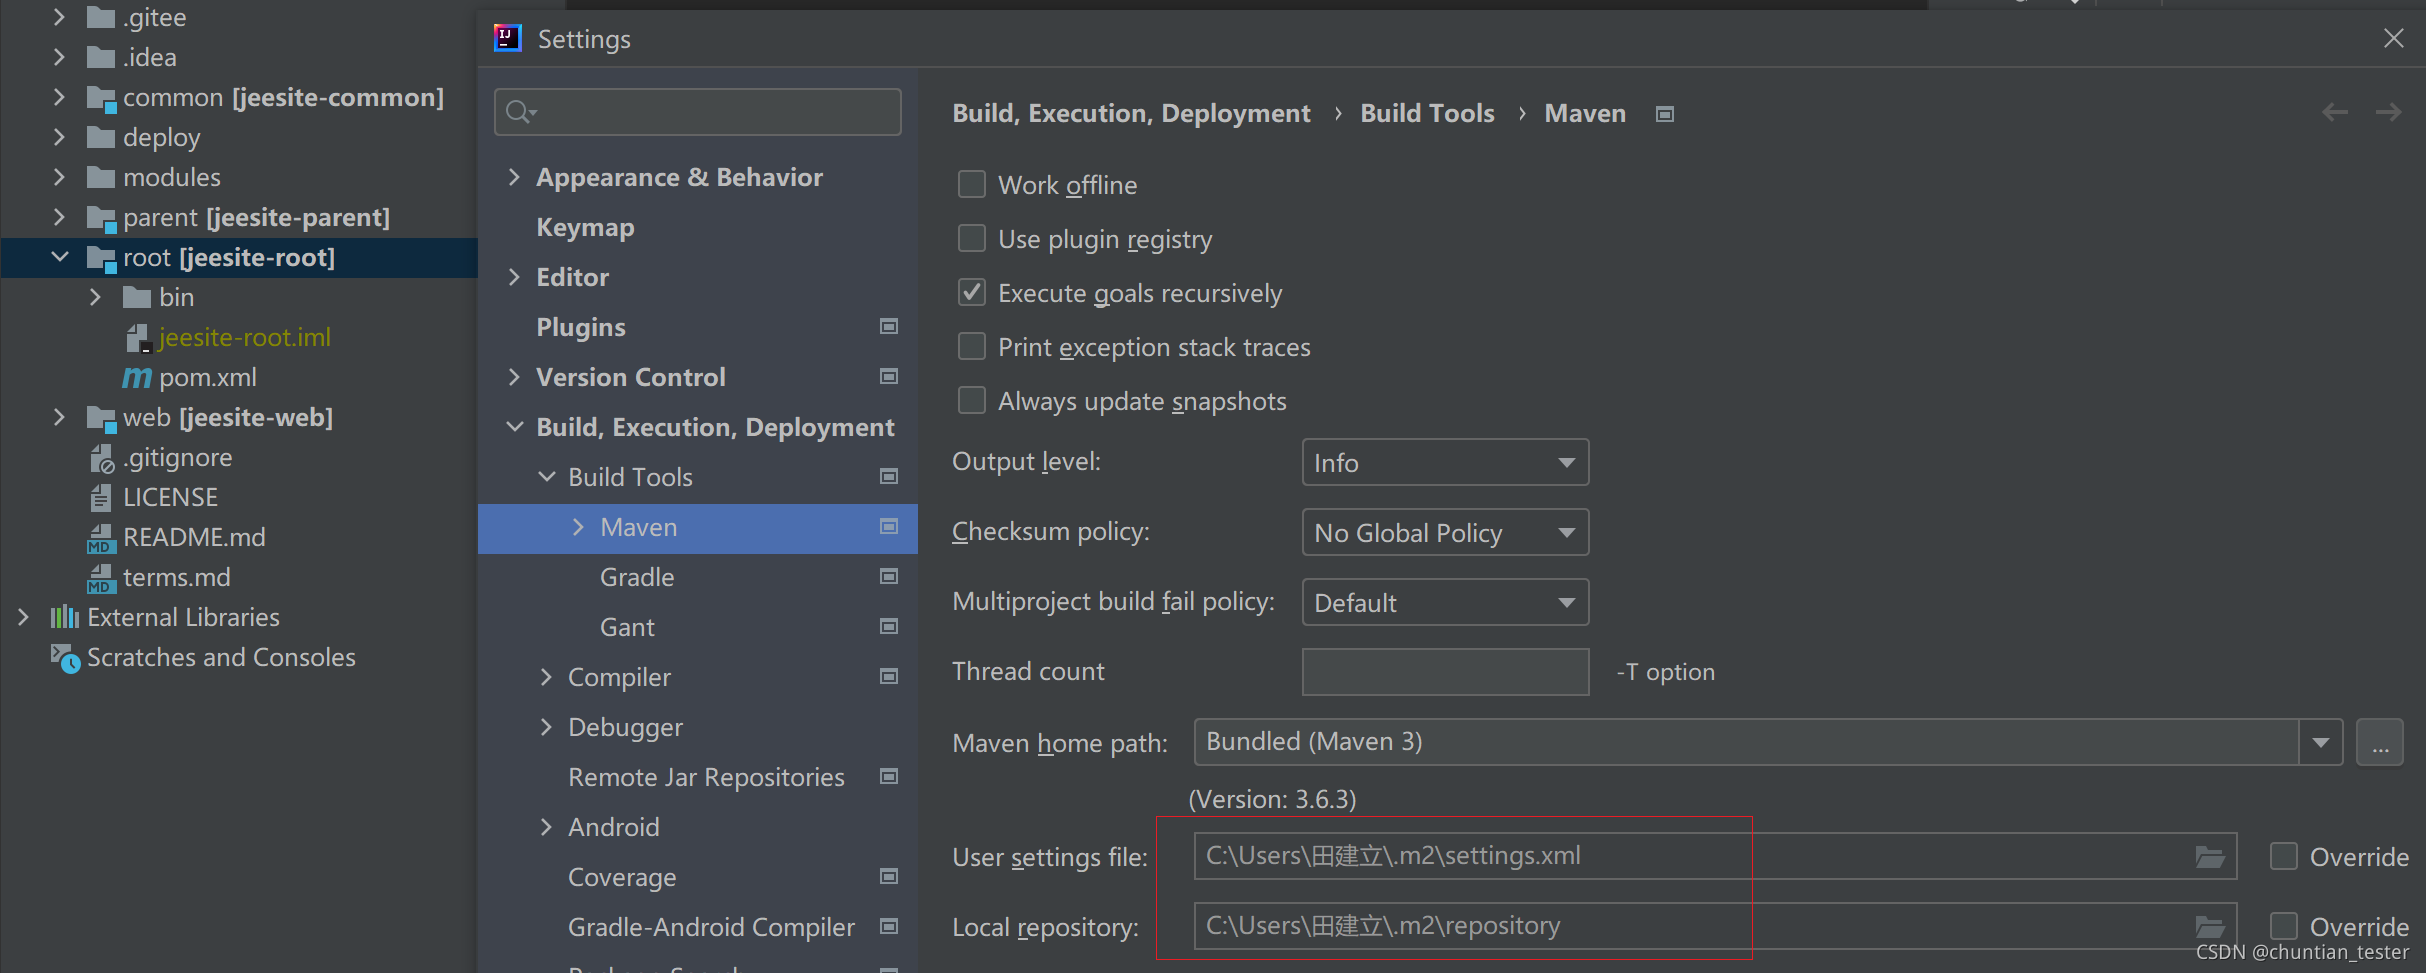Collapse Build, Execution, Deployment node
Image resolution: width=2426 pixels, height=973 pixels.
[x=514, y=427]
